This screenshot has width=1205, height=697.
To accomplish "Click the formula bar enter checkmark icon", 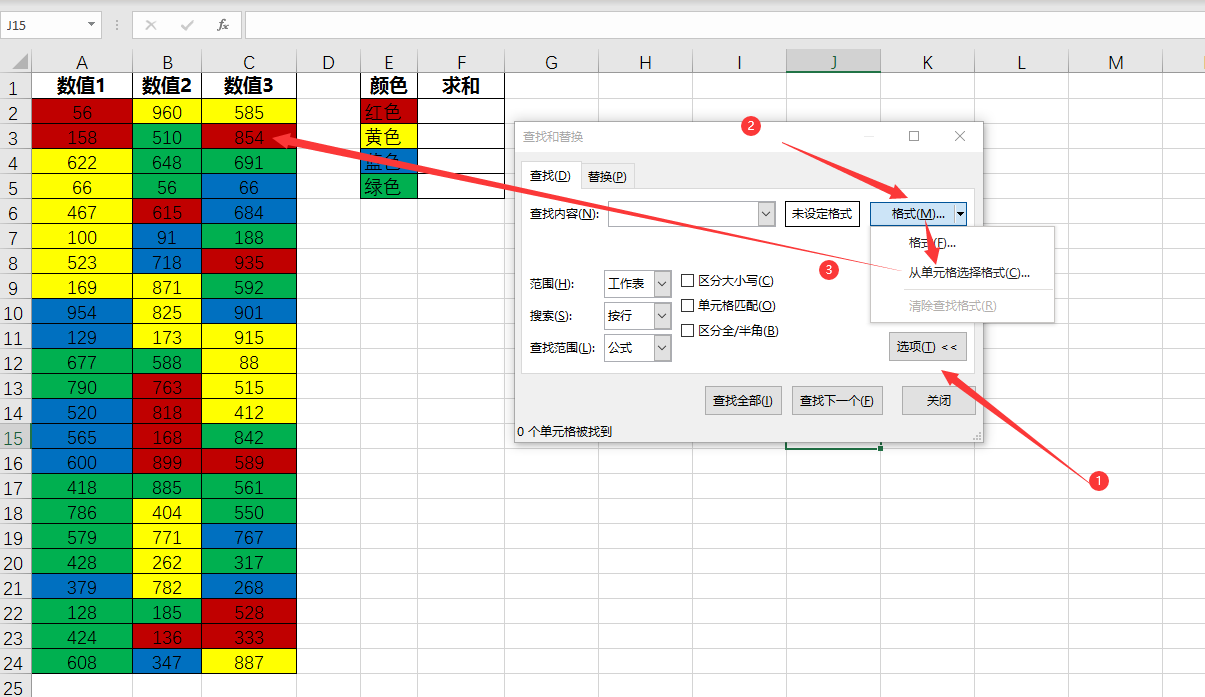I will coord(187,24).
